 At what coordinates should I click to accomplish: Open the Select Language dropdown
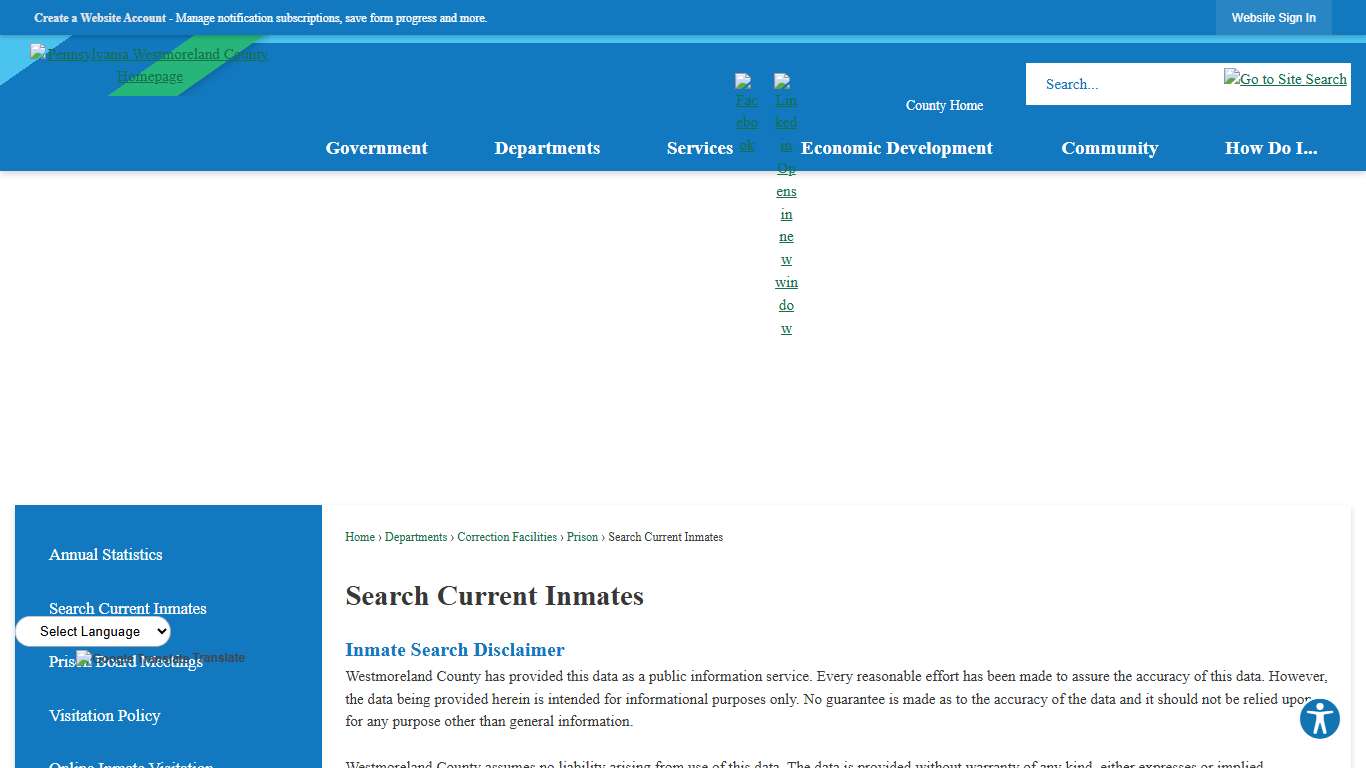(92, 631)
